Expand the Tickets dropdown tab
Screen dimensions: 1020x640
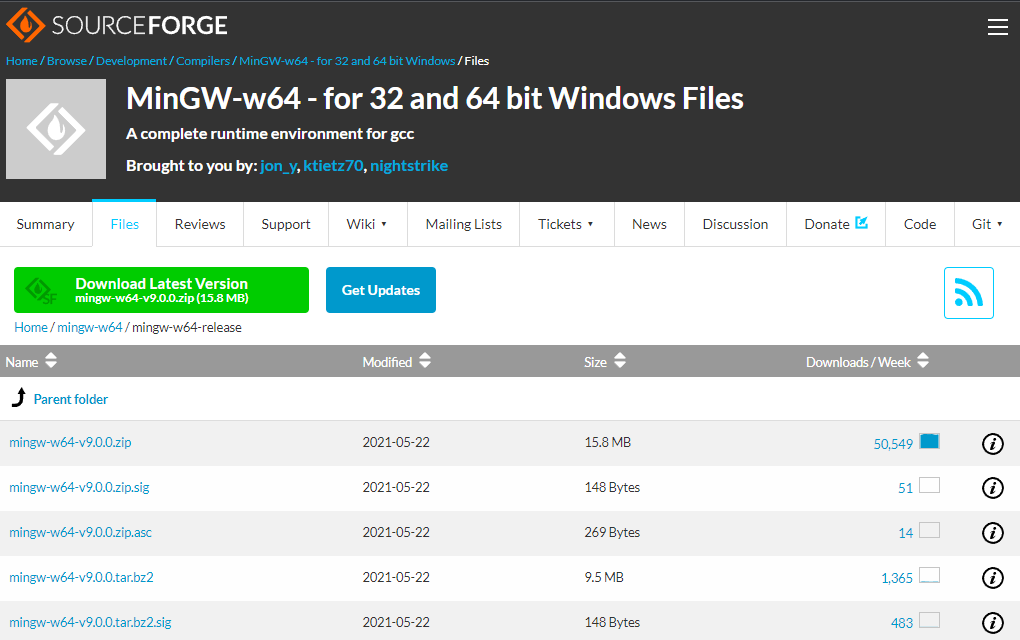click(x=566, y=224)
